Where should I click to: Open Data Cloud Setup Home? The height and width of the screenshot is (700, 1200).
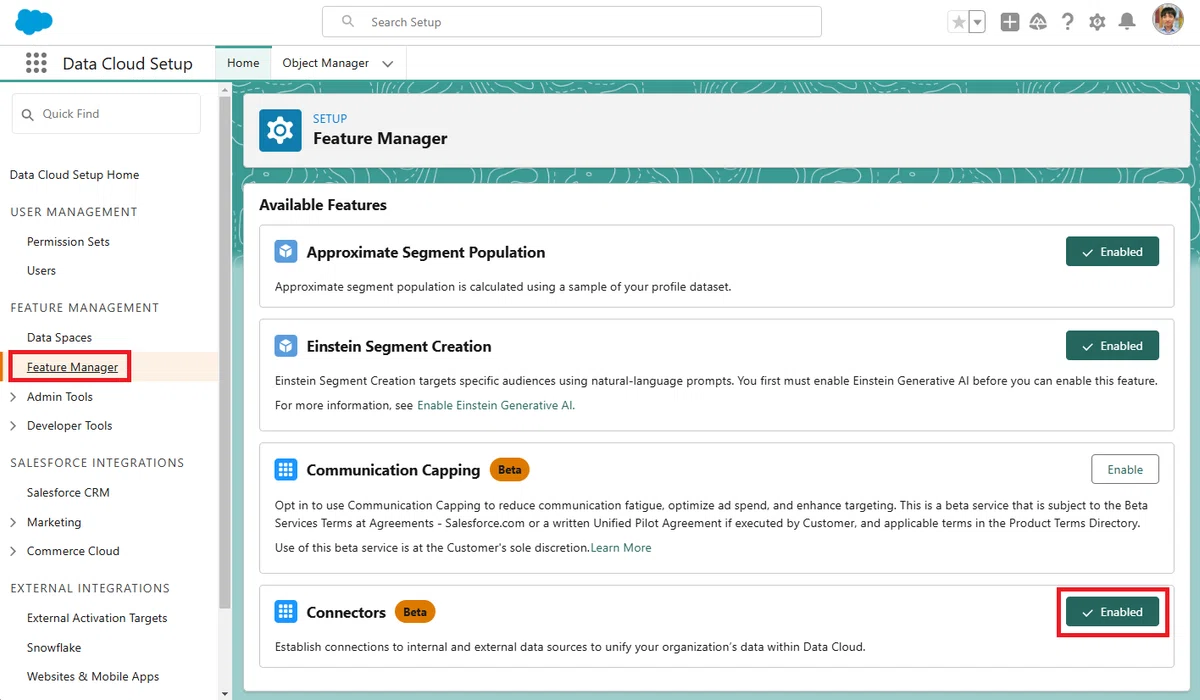75,175
